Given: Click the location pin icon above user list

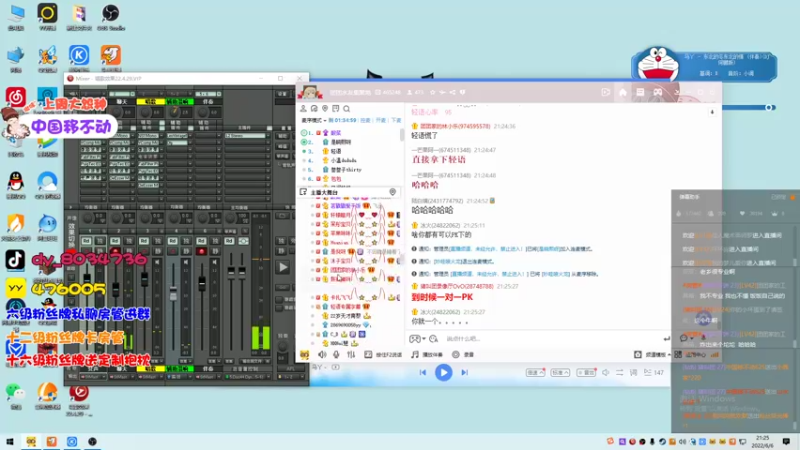Looking at the screenshot, I should click(x=325, y=109).
